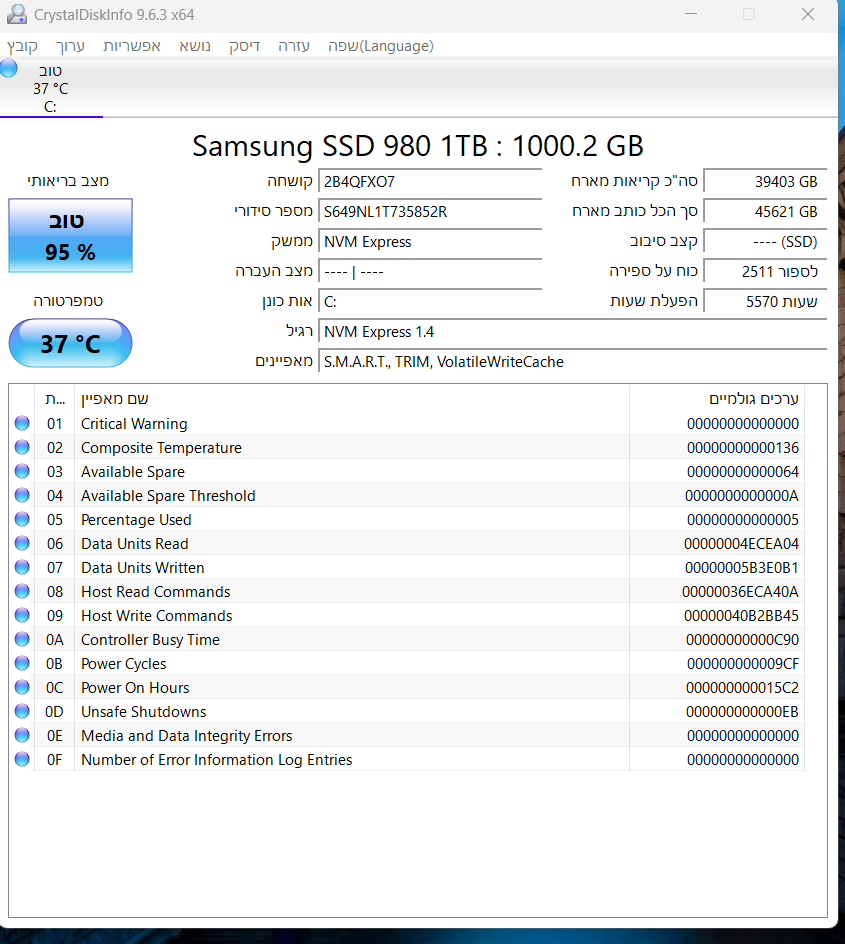Click raw value 000000000015C2
The image size is (845, 944).
click(x=742, y=688)
